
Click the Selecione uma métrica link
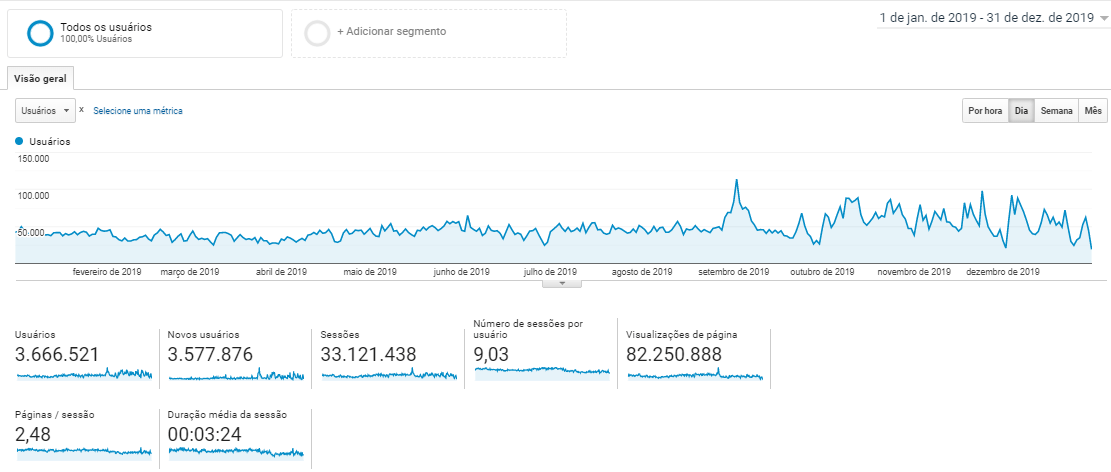(x=138, y=111)
